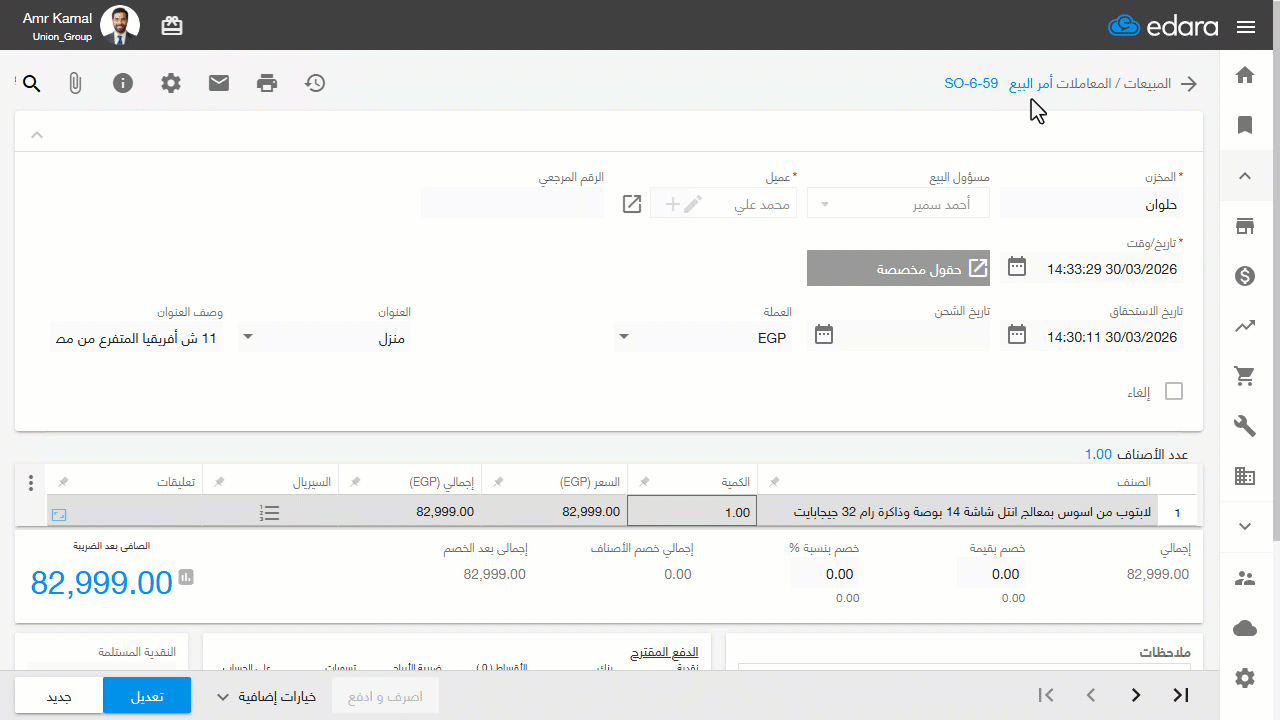Open the bookmark sidebar icon
The height and width of the screenshot is (720, 1280).
pyautogui.click(x=1245, y=125)
